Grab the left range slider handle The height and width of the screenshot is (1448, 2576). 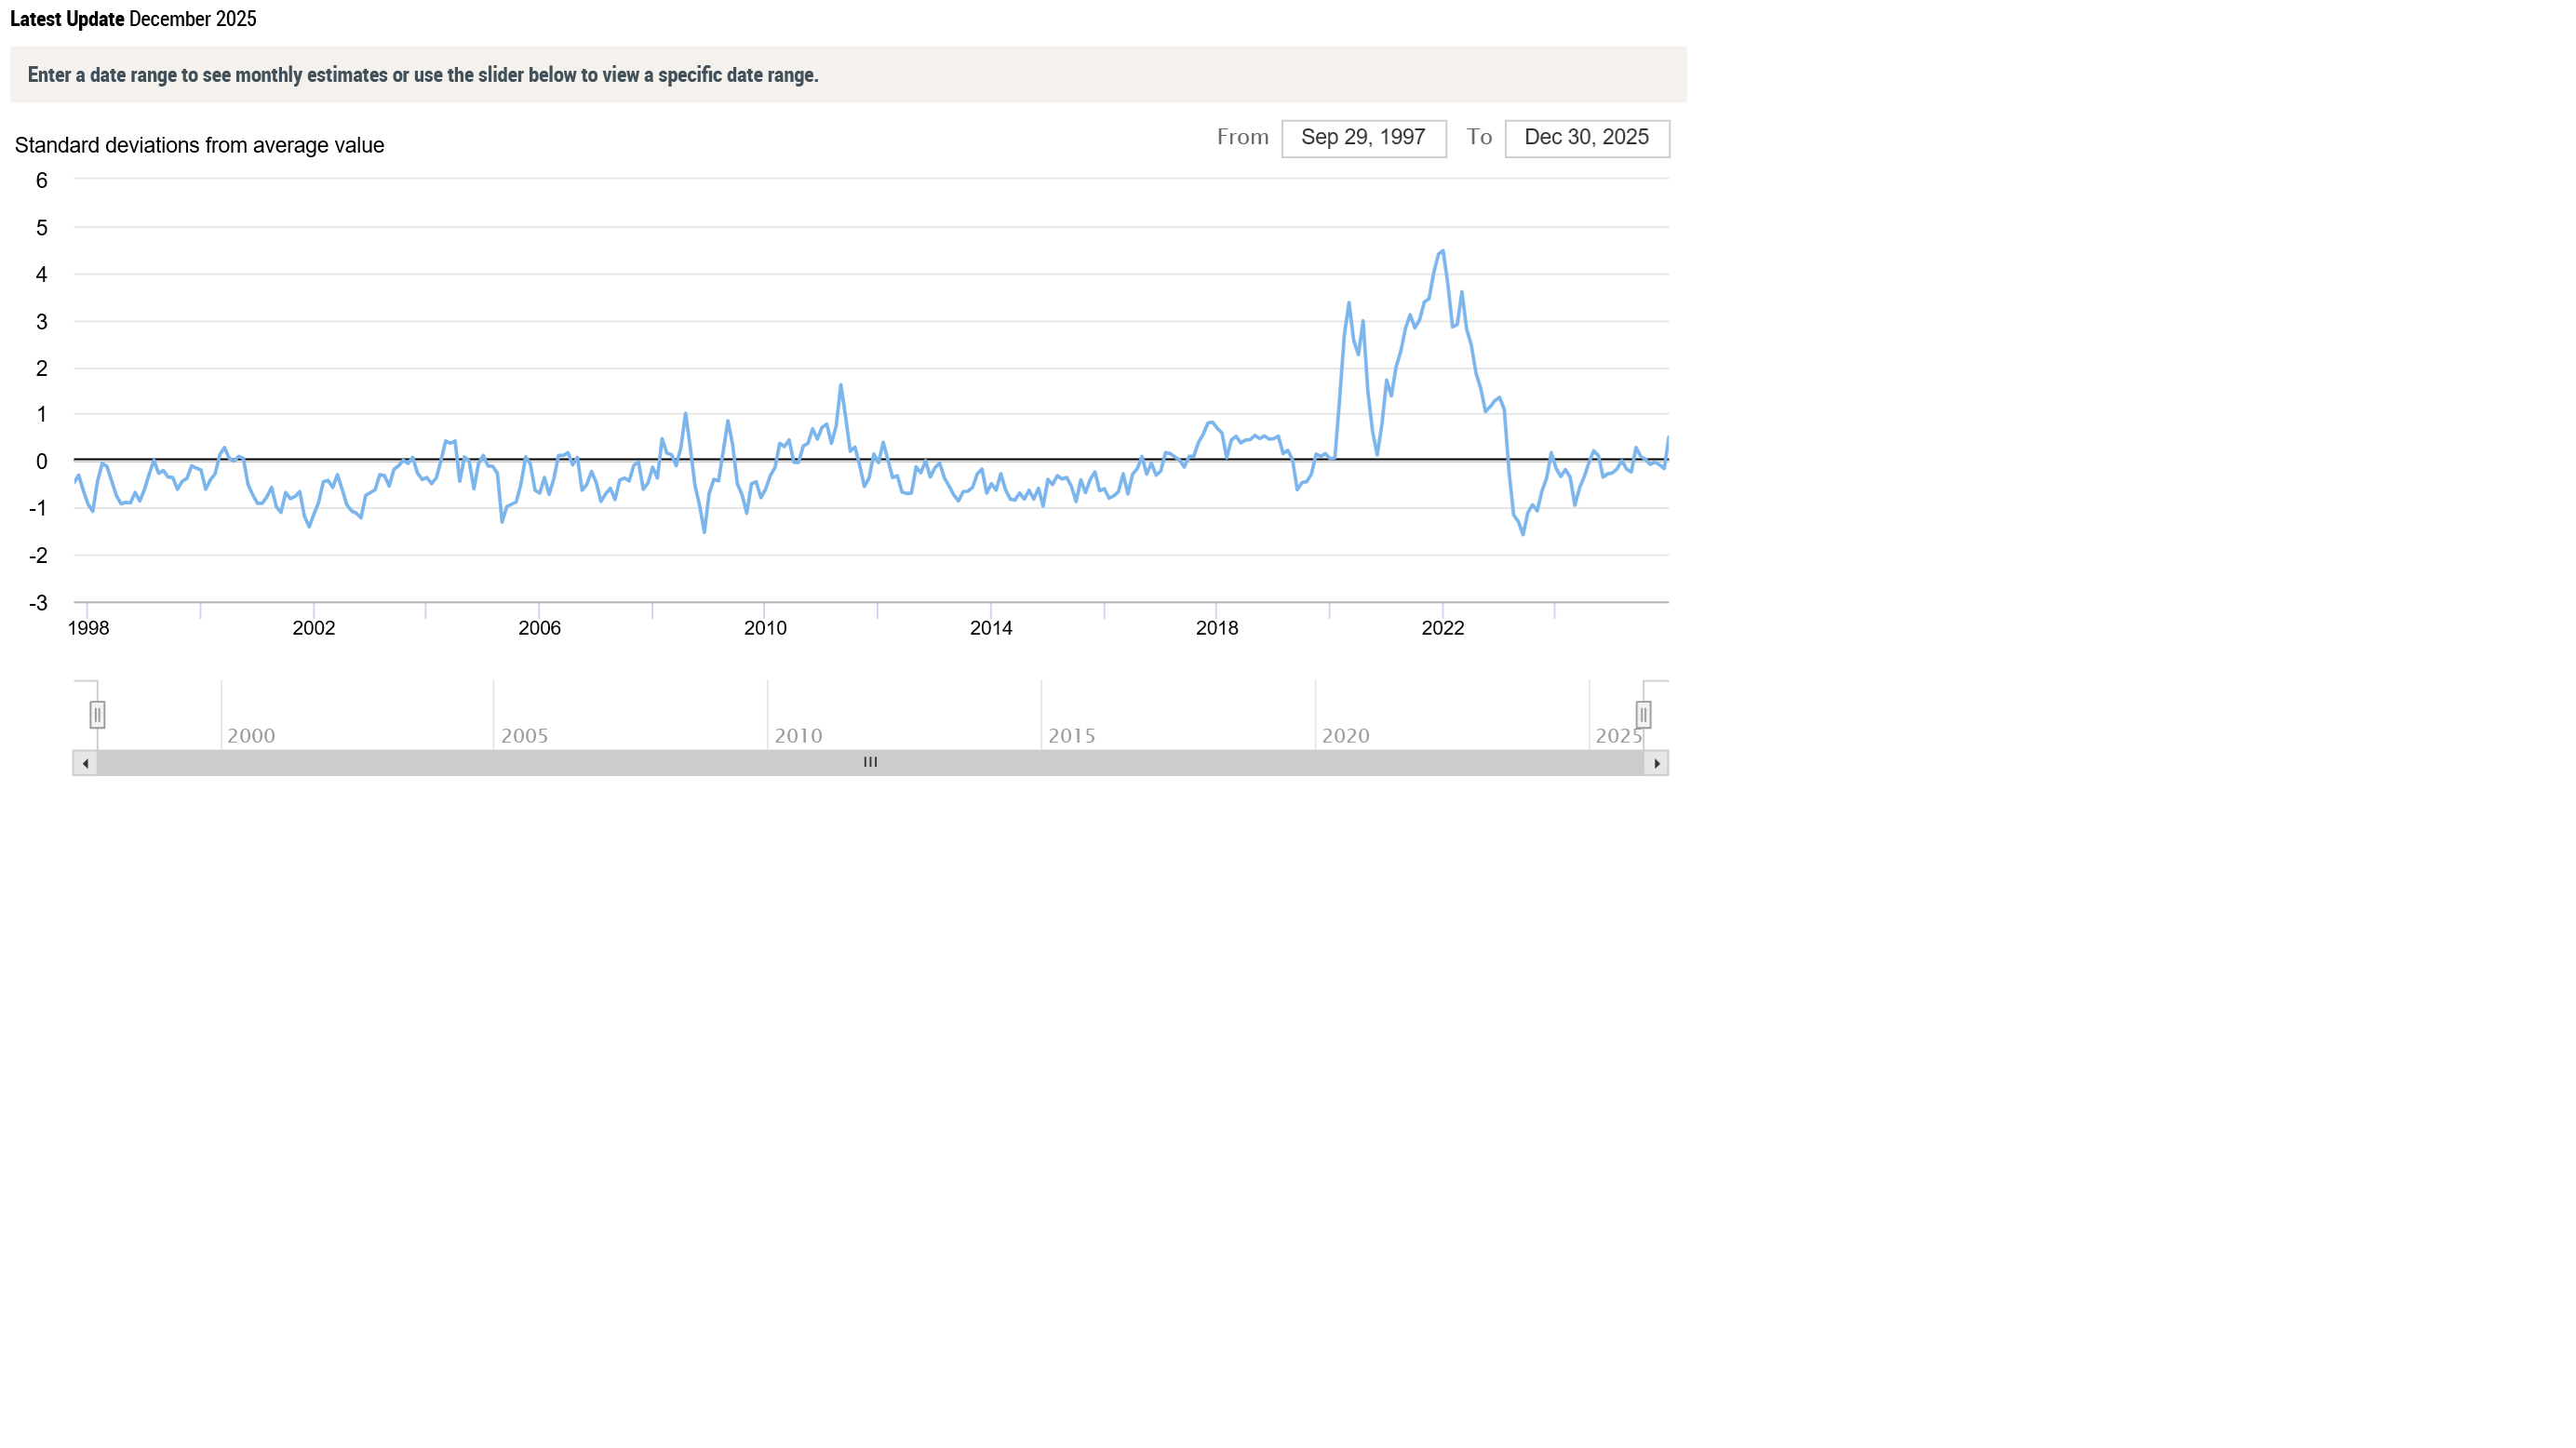click(x=97, y=714)
